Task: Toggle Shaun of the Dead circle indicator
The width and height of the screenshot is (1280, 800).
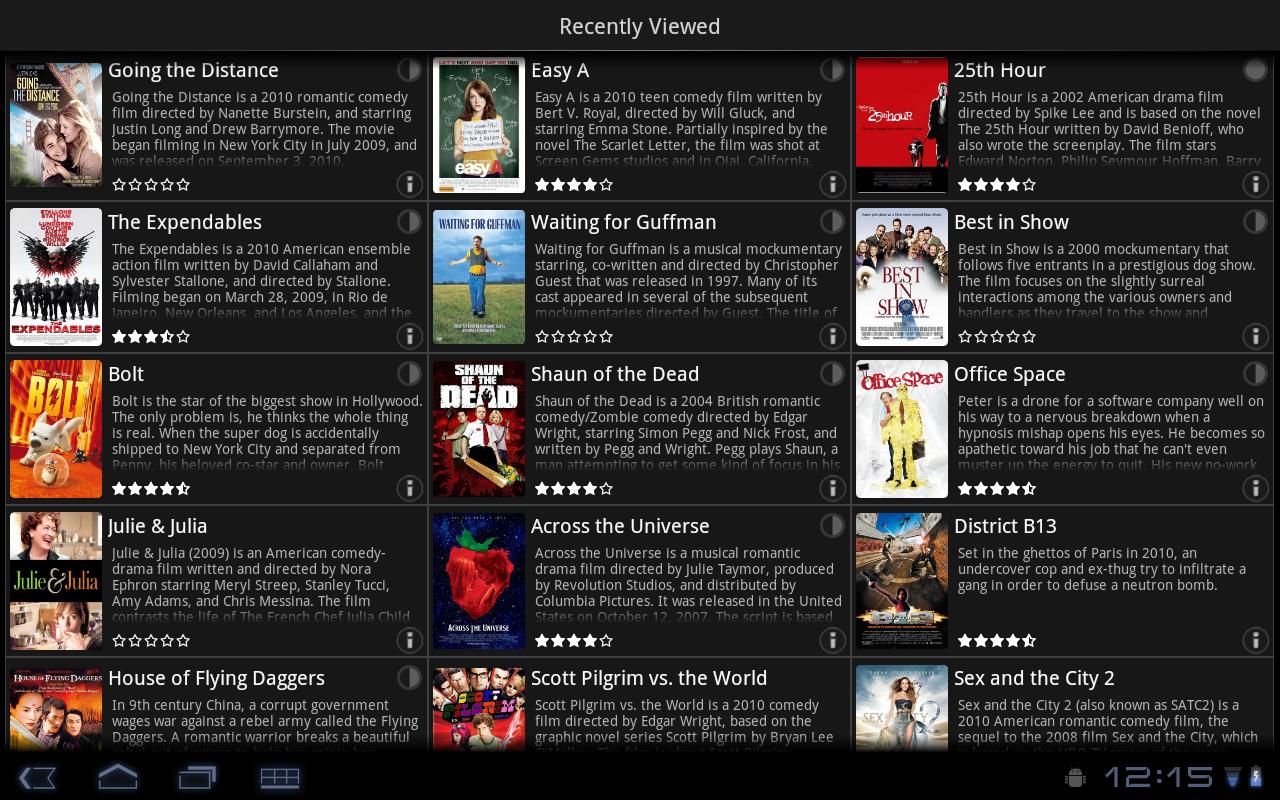Action: (x=832, y=373)
